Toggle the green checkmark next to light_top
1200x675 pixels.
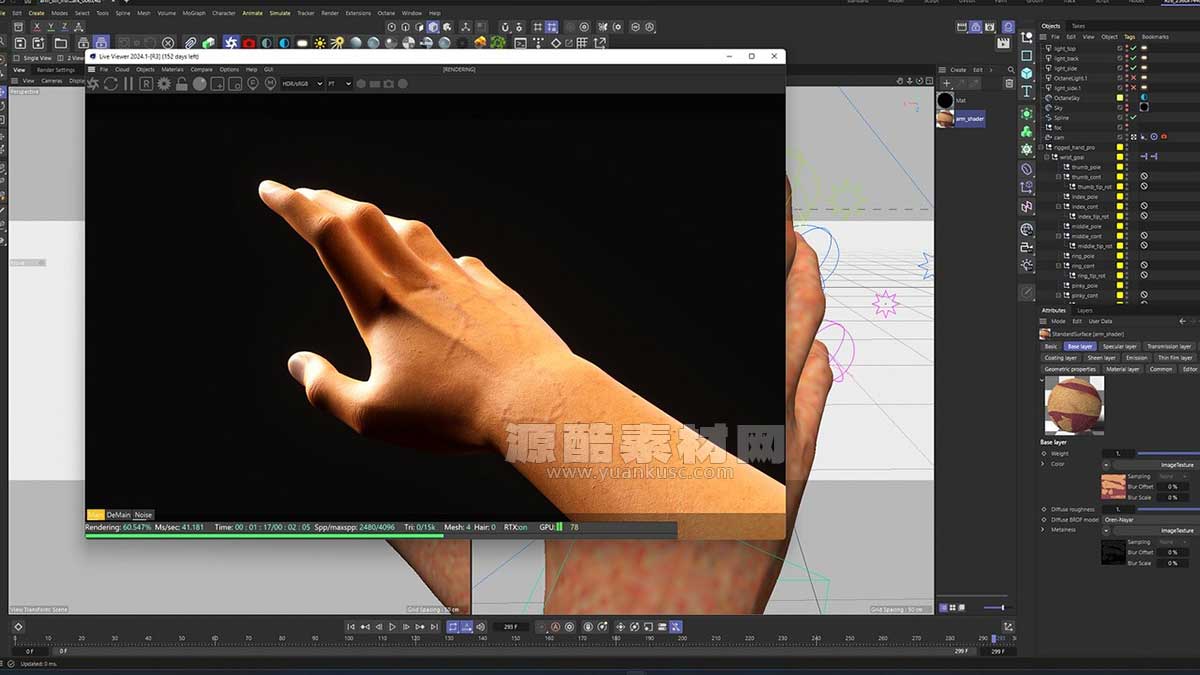click(x=1133, y=46)
